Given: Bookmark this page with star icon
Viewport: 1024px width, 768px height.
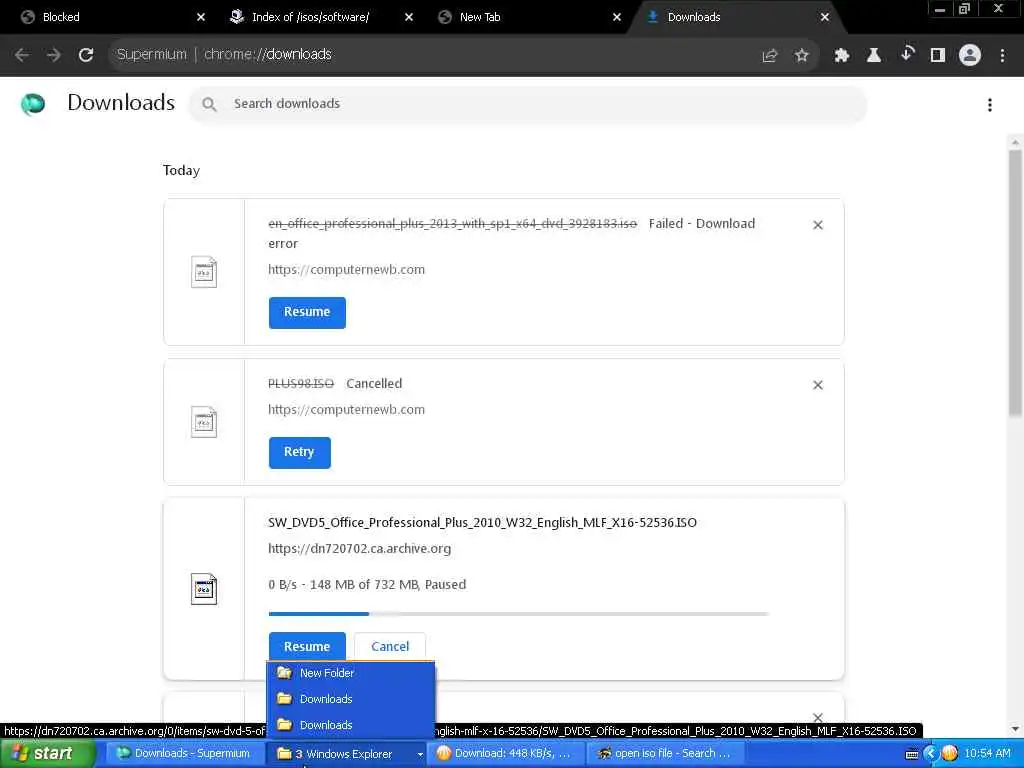Looking at the screenshot, I should coord(801,56).
